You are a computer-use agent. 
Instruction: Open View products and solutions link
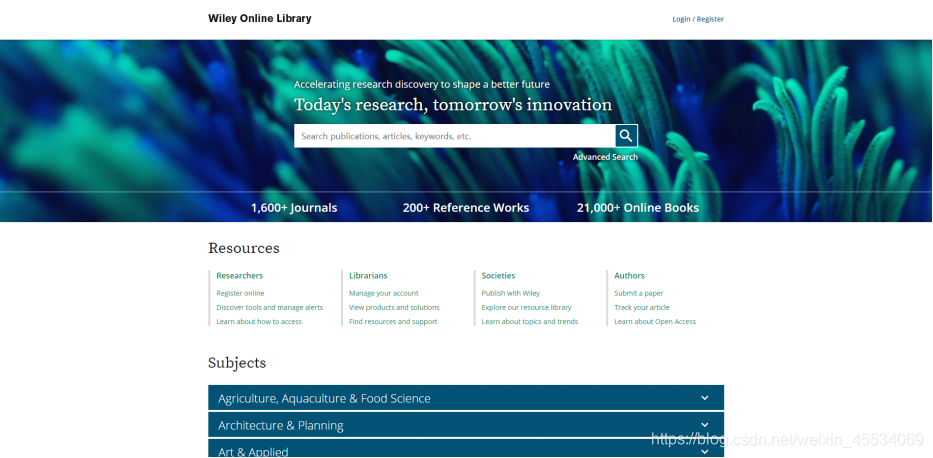pos(395,308)
